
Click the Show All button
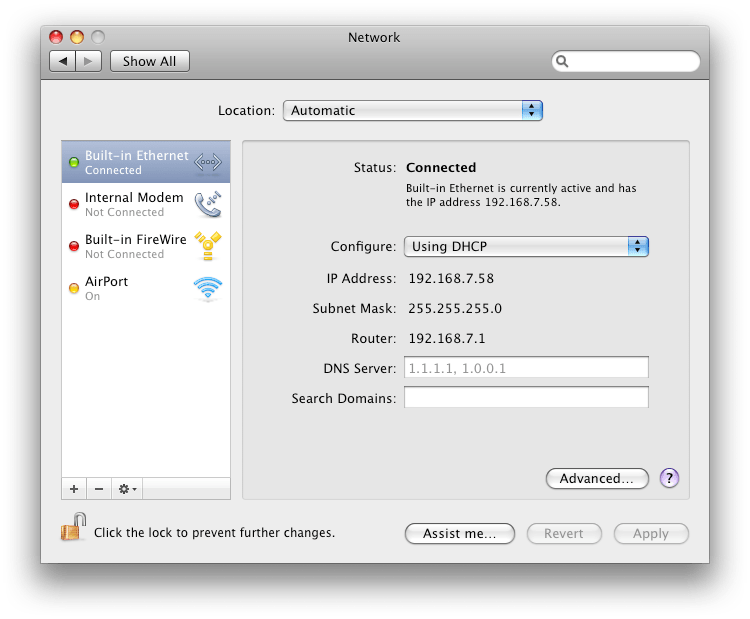pos(149,61)
